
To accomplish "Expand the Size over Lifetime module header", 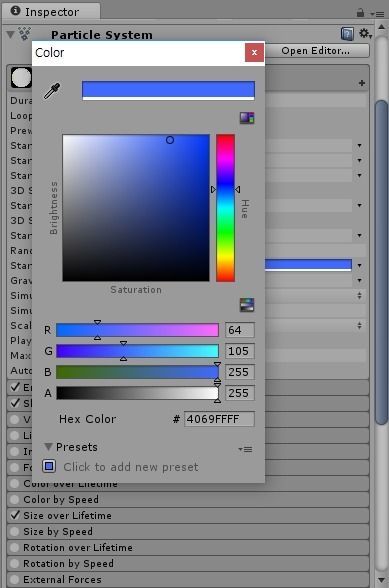I will pyautogui.click(x=188, y=516).
